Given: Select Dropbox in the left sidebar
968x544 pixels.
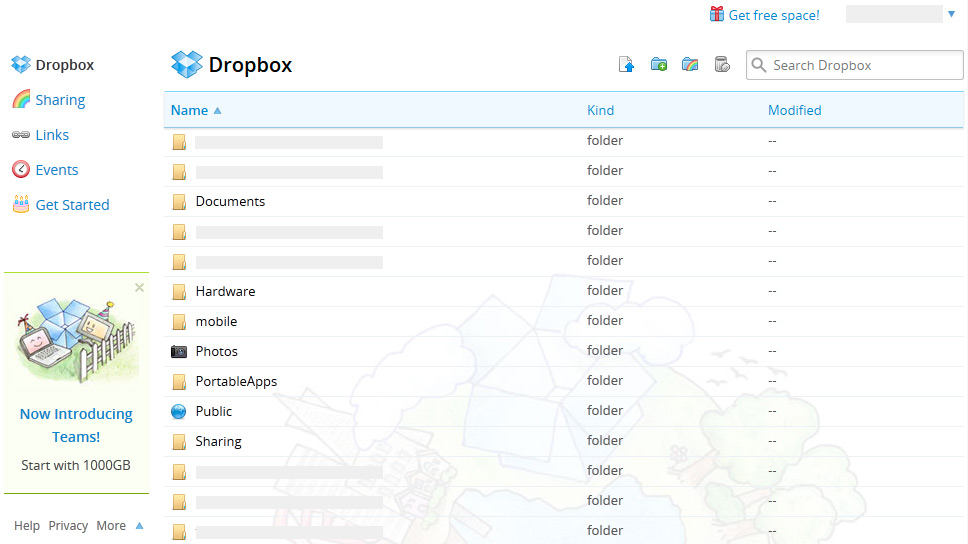Looking at the screenshot, I should point(65,65).
